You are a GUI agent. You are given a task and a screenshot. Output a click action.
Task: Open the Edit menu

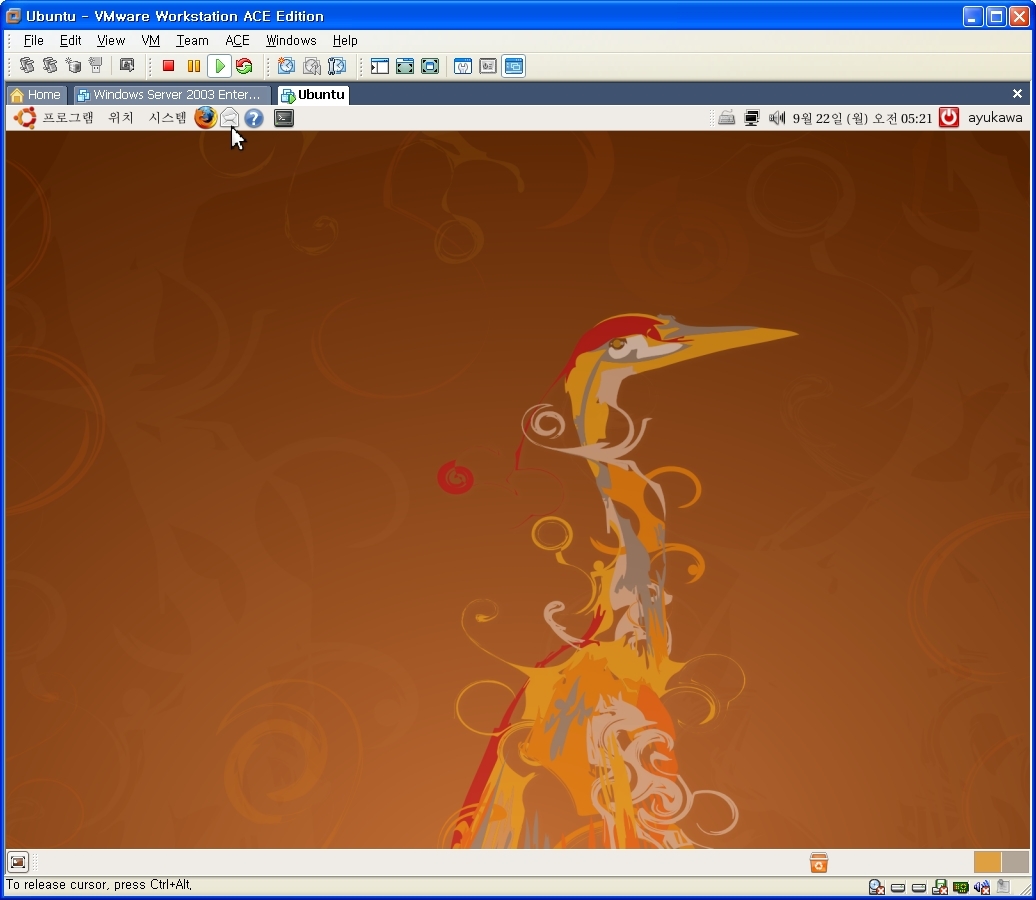coord(70,40)
